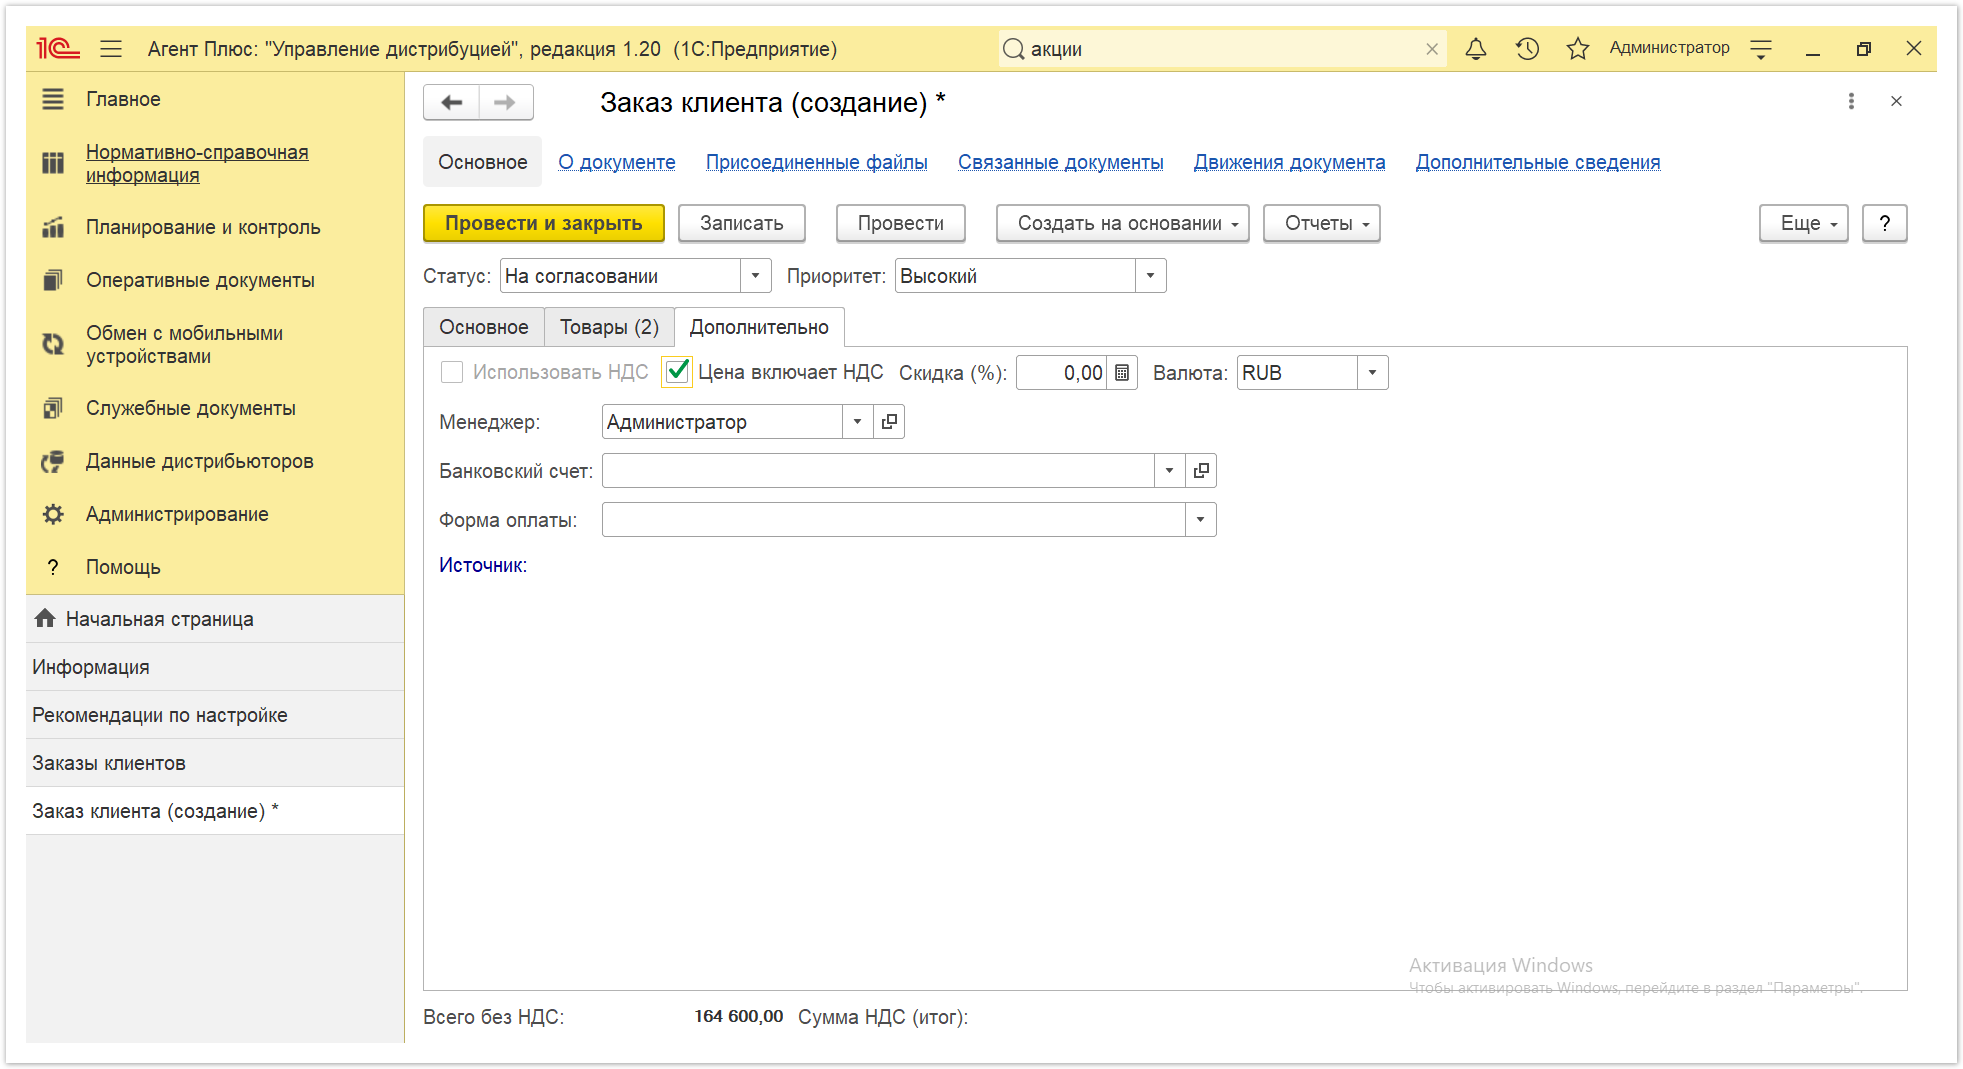The image size is (1963, 1069).
Task: Expand Приоритет dropdown
Action: [x=1150, y=276]
